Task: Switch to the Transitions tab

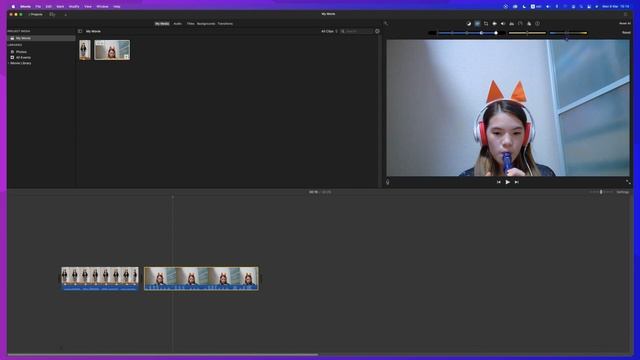Action: click(225, 24)
